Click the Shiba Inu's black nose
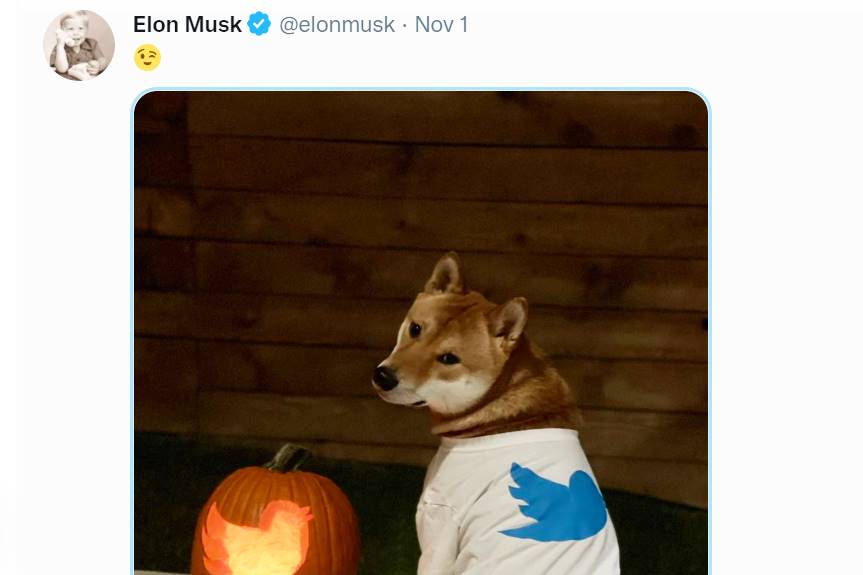The image size is (863, 575). tap(385, 378)
